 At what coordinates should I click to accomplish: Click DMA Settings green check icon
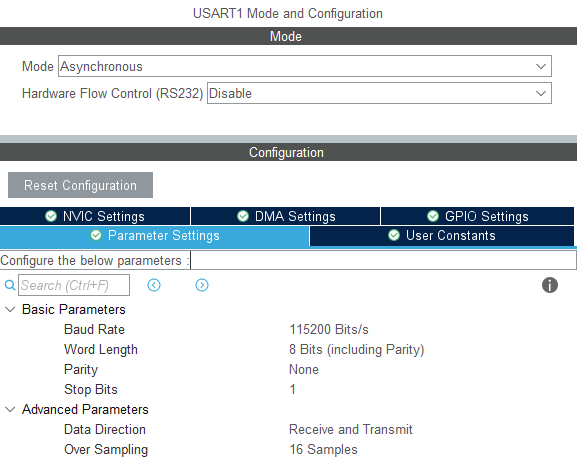click(243, 216)
